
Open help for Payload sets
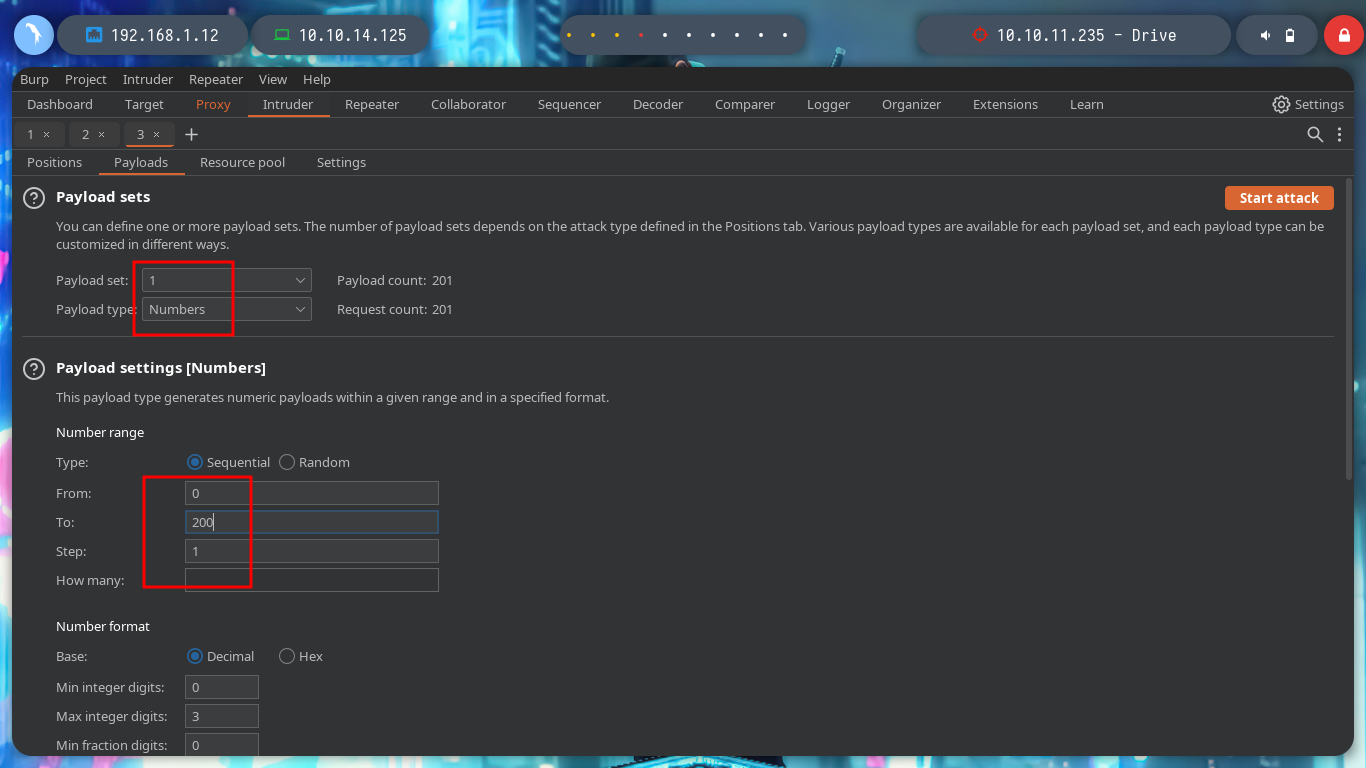coord(34,198)
